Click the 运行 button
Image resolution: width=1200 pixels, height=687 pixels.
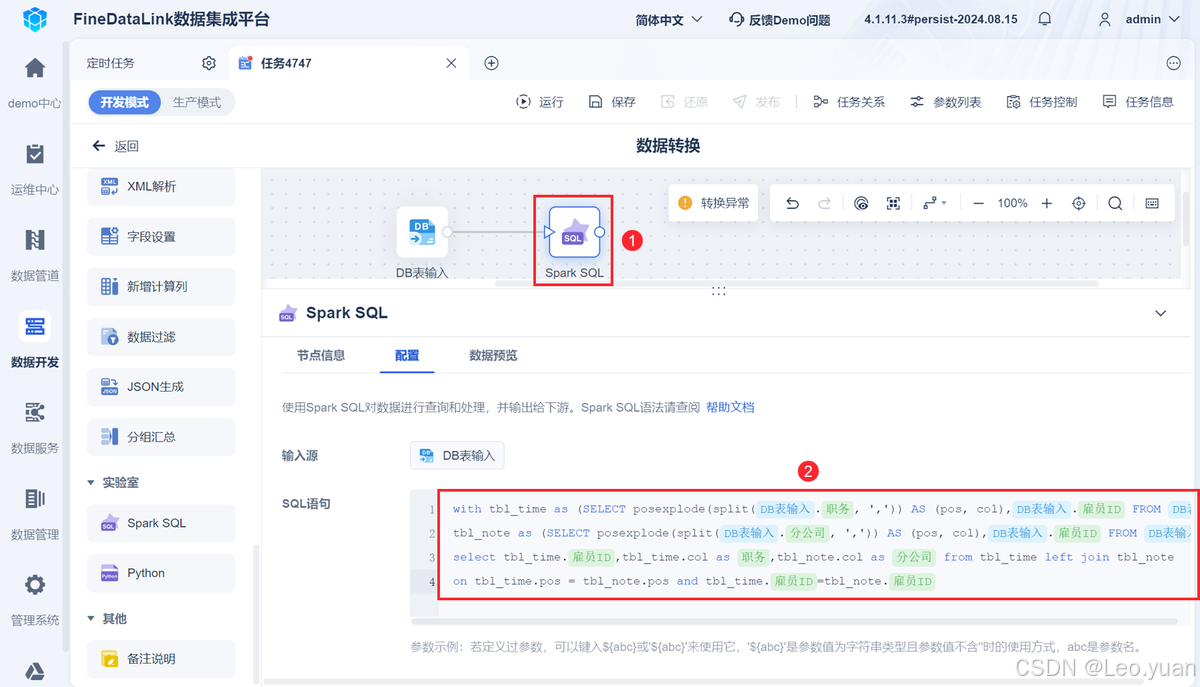tap(540, 102)
